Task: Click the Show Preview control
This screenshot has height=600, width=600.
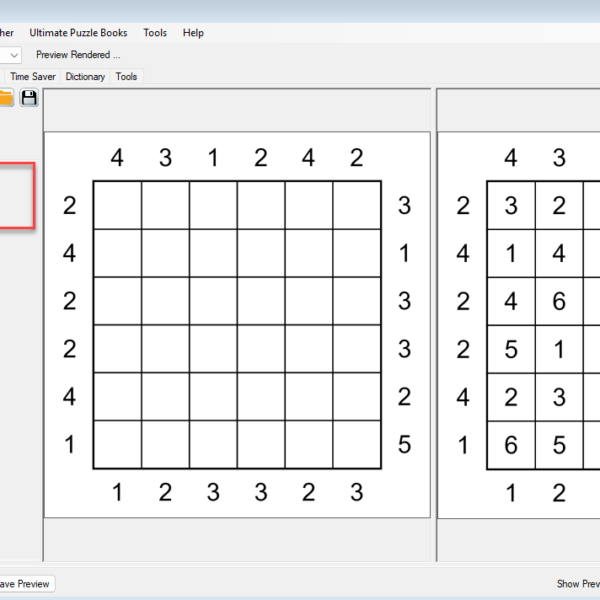Action: pos(577,584)
